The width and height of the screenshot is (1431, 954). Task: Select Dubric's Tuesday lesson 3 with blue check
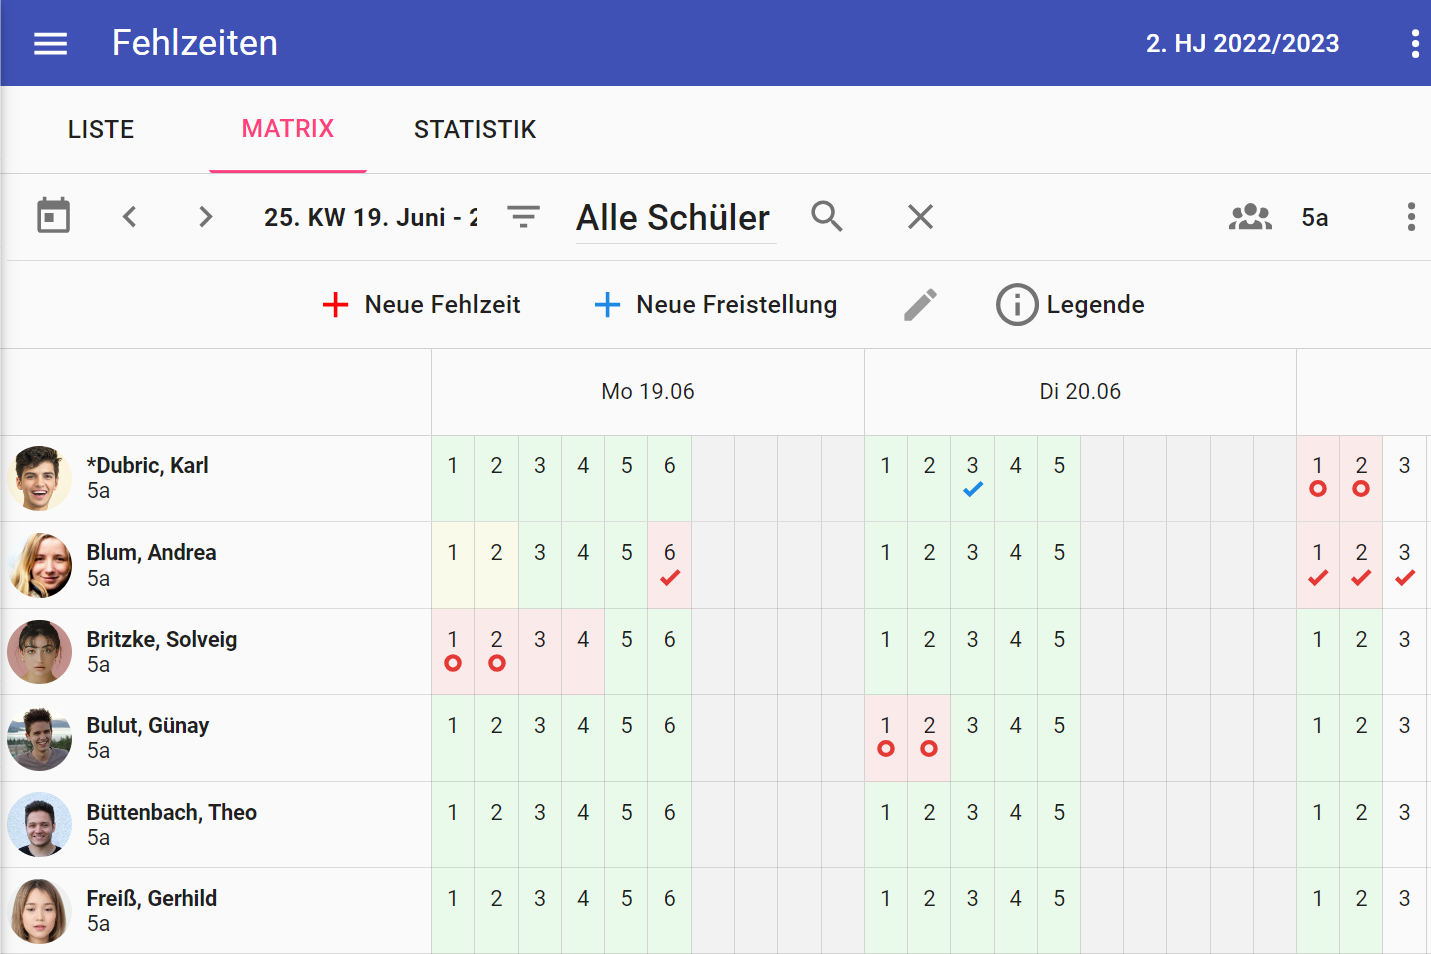[972, 478]
